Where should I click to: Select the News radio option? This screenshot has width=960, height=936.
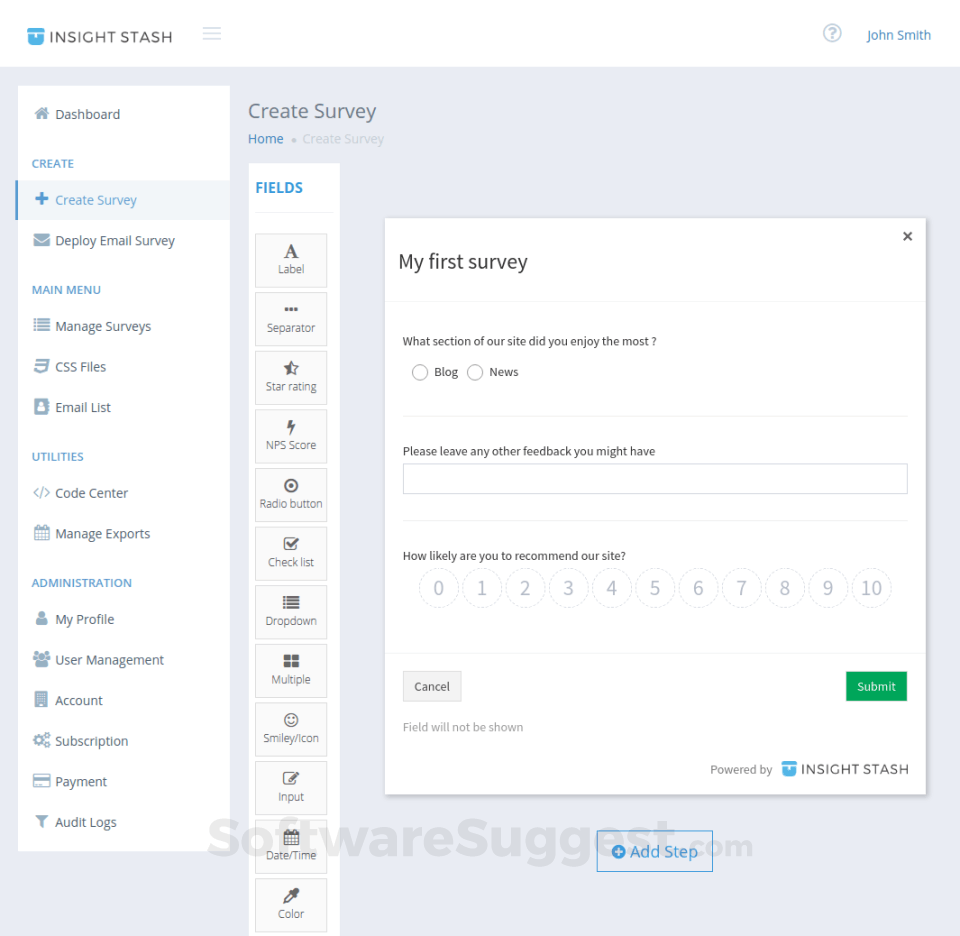pyautogui.click(x=475, y=372)
